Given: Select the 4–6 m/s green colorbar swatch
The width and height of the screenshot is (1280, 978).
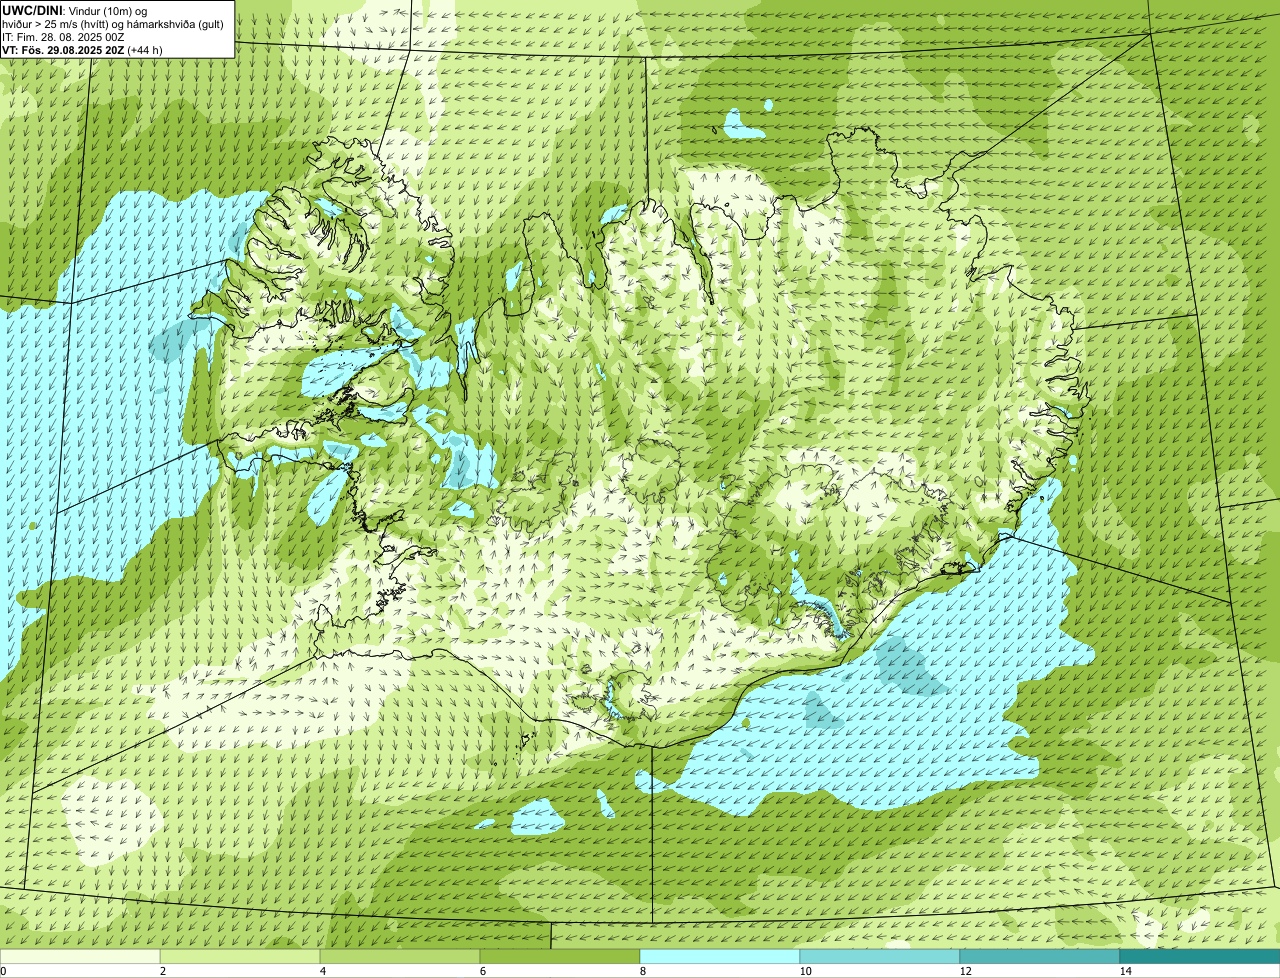Looking at the screenshot, I should coord(400,956).
